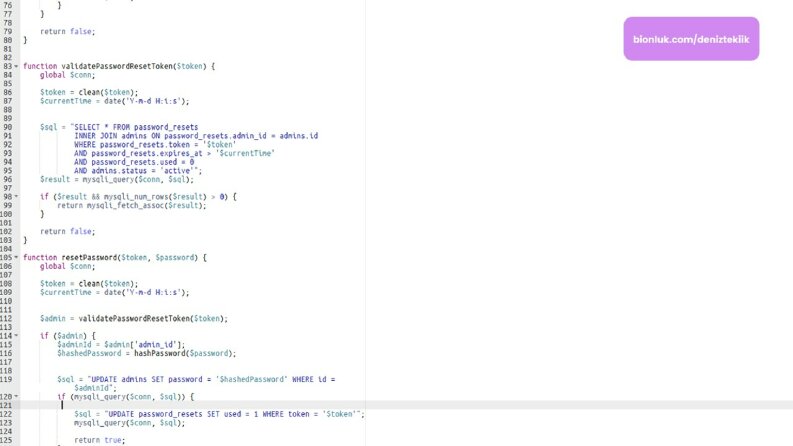This screenshot has width=793, height=446.
Task: Click '$hashedPassword = hashPassword($password);' line
Action: pos(147,353)
